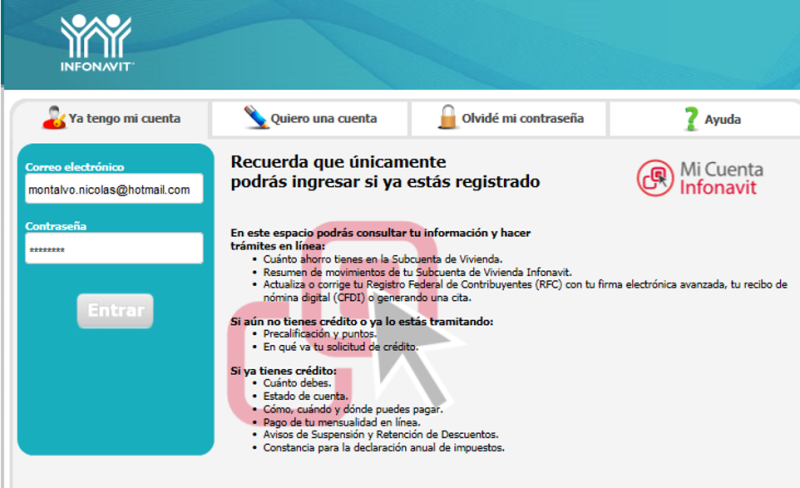Click text 'Cuánto ahorro tienes en la Subcuenta'
800x488 pixels.
[353, 259]
